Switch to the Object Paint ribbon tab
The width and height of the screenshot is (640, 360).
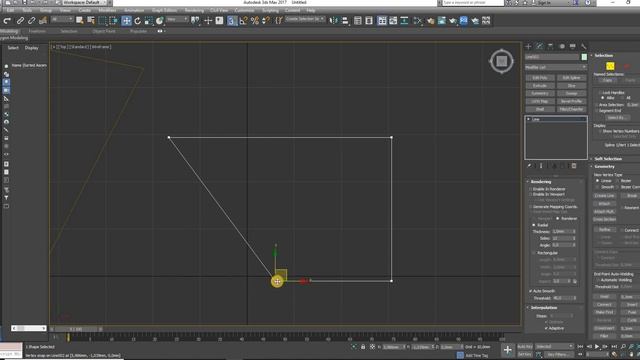[104, 31]
